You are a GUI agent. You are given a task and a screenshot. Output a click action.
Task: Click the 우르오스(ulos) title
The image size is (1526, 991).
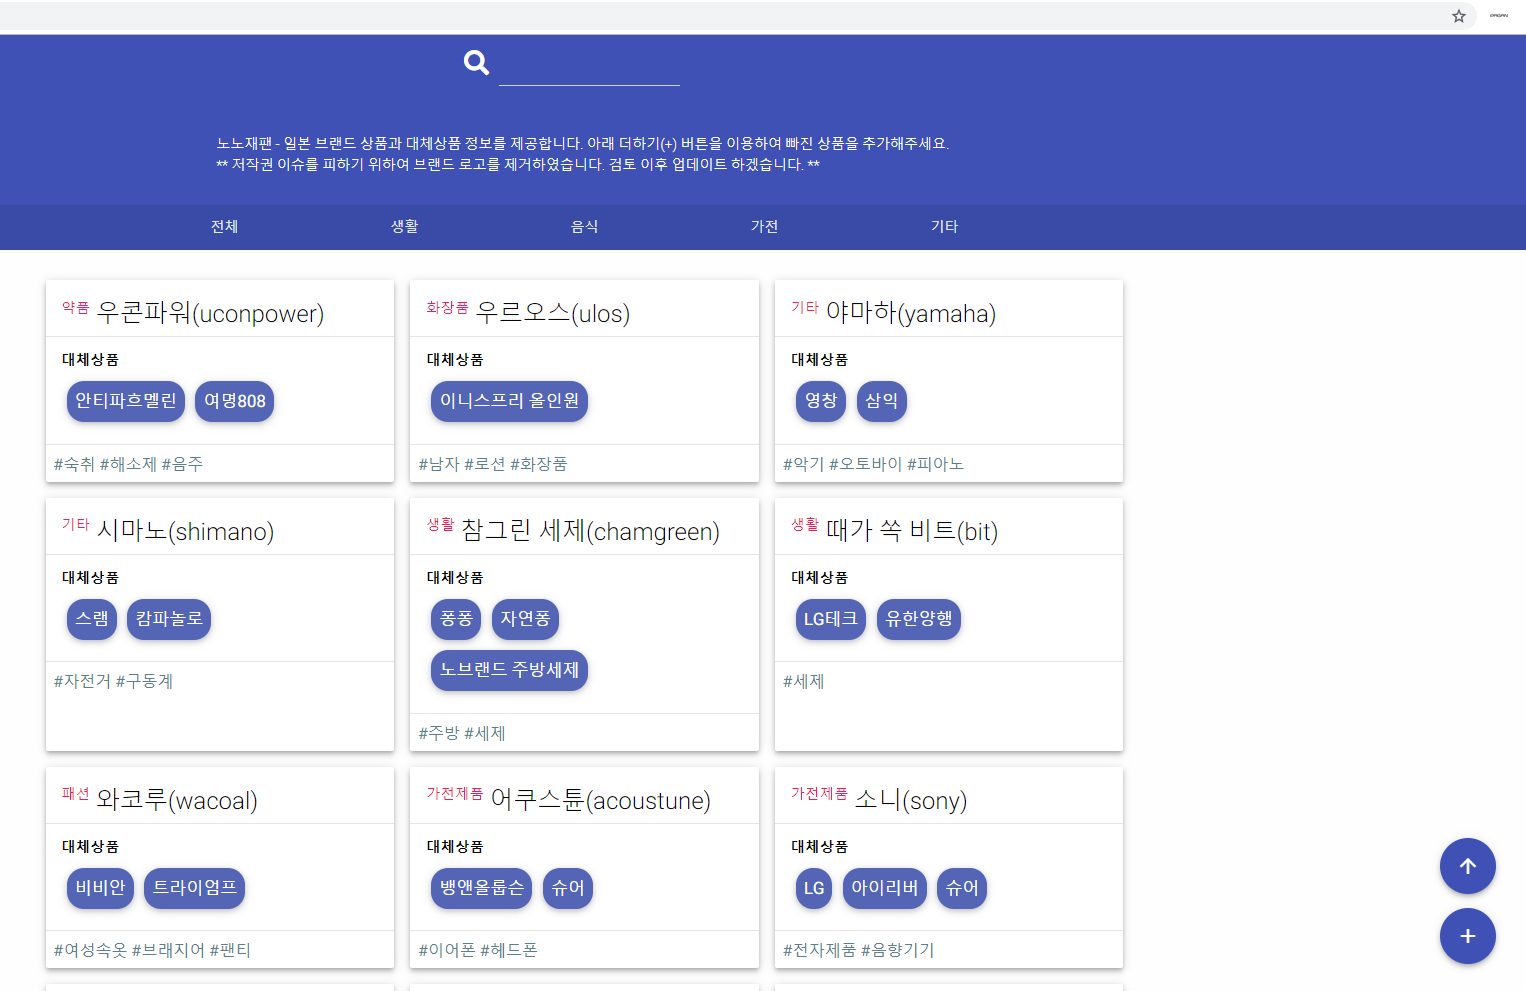click(553, 313)
